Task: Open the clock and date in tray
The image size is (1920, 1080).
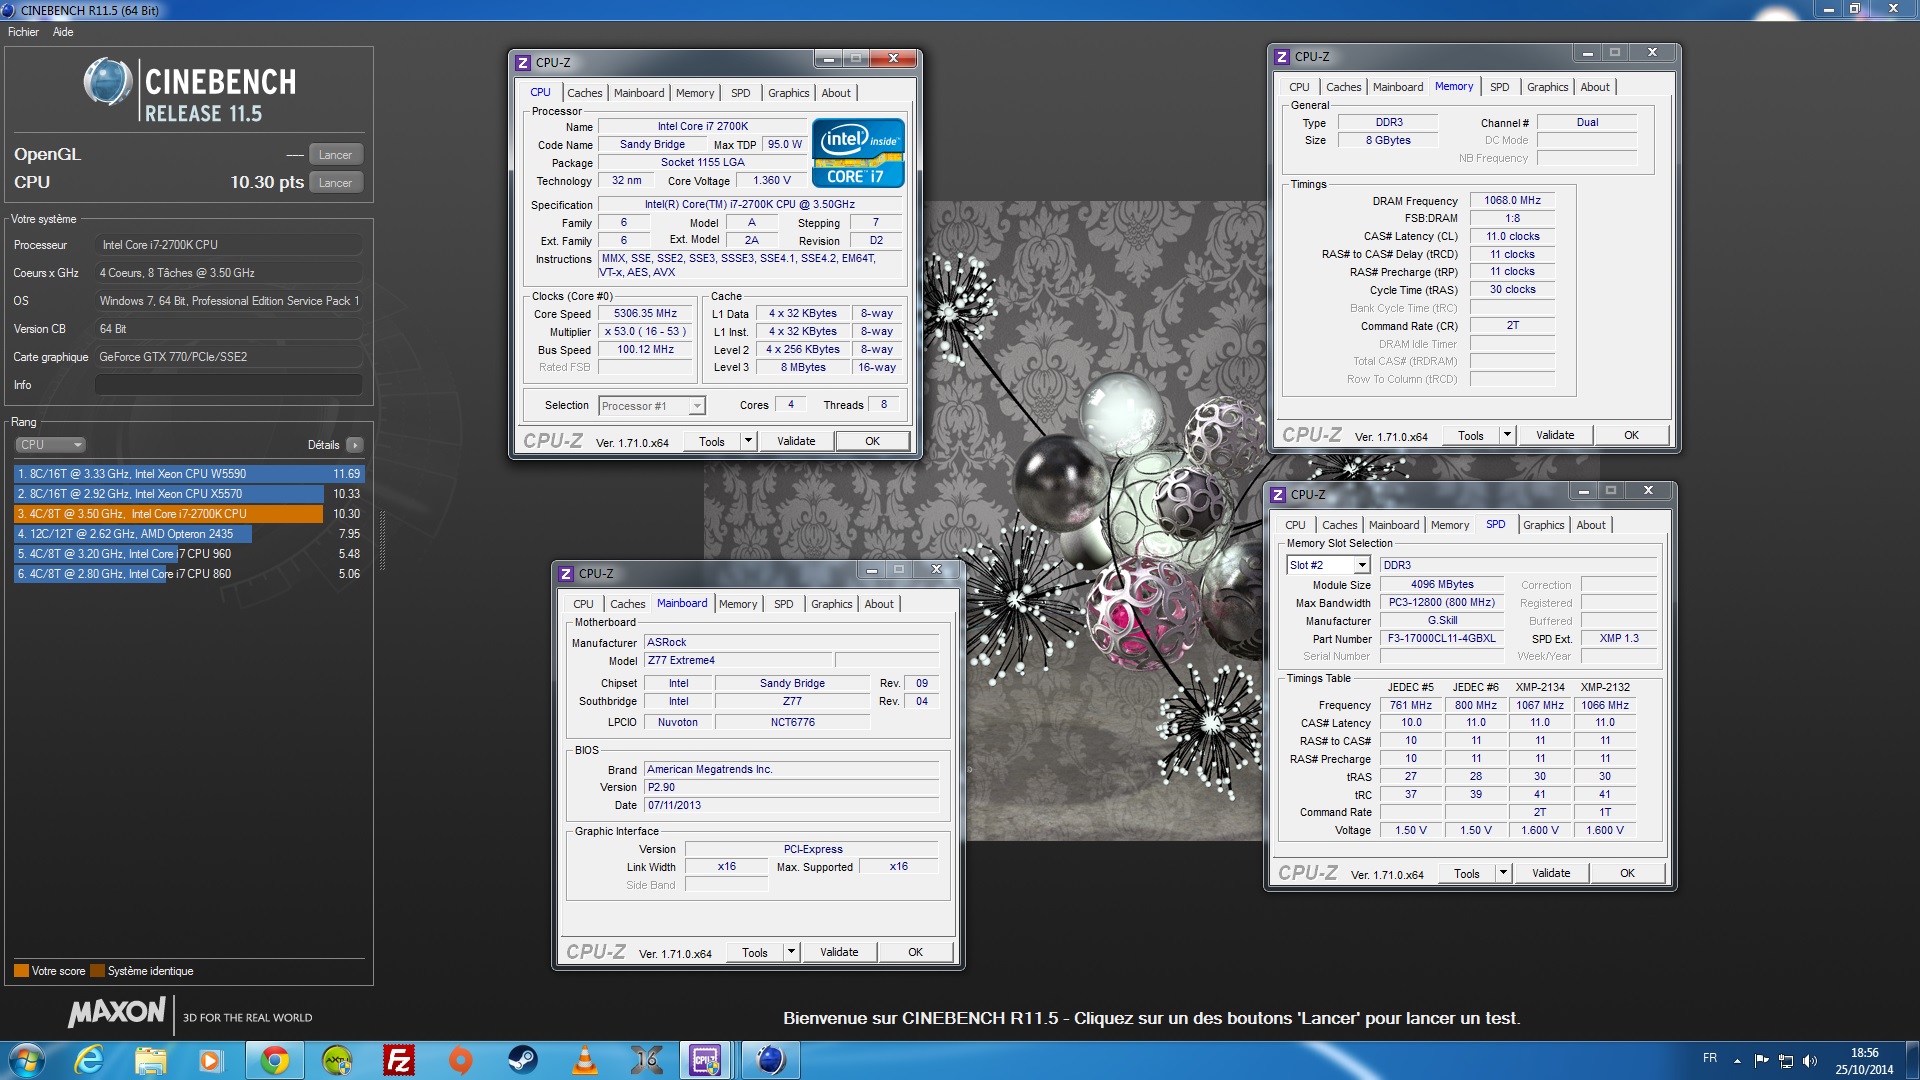Action: click(x=1864, y=1061)
